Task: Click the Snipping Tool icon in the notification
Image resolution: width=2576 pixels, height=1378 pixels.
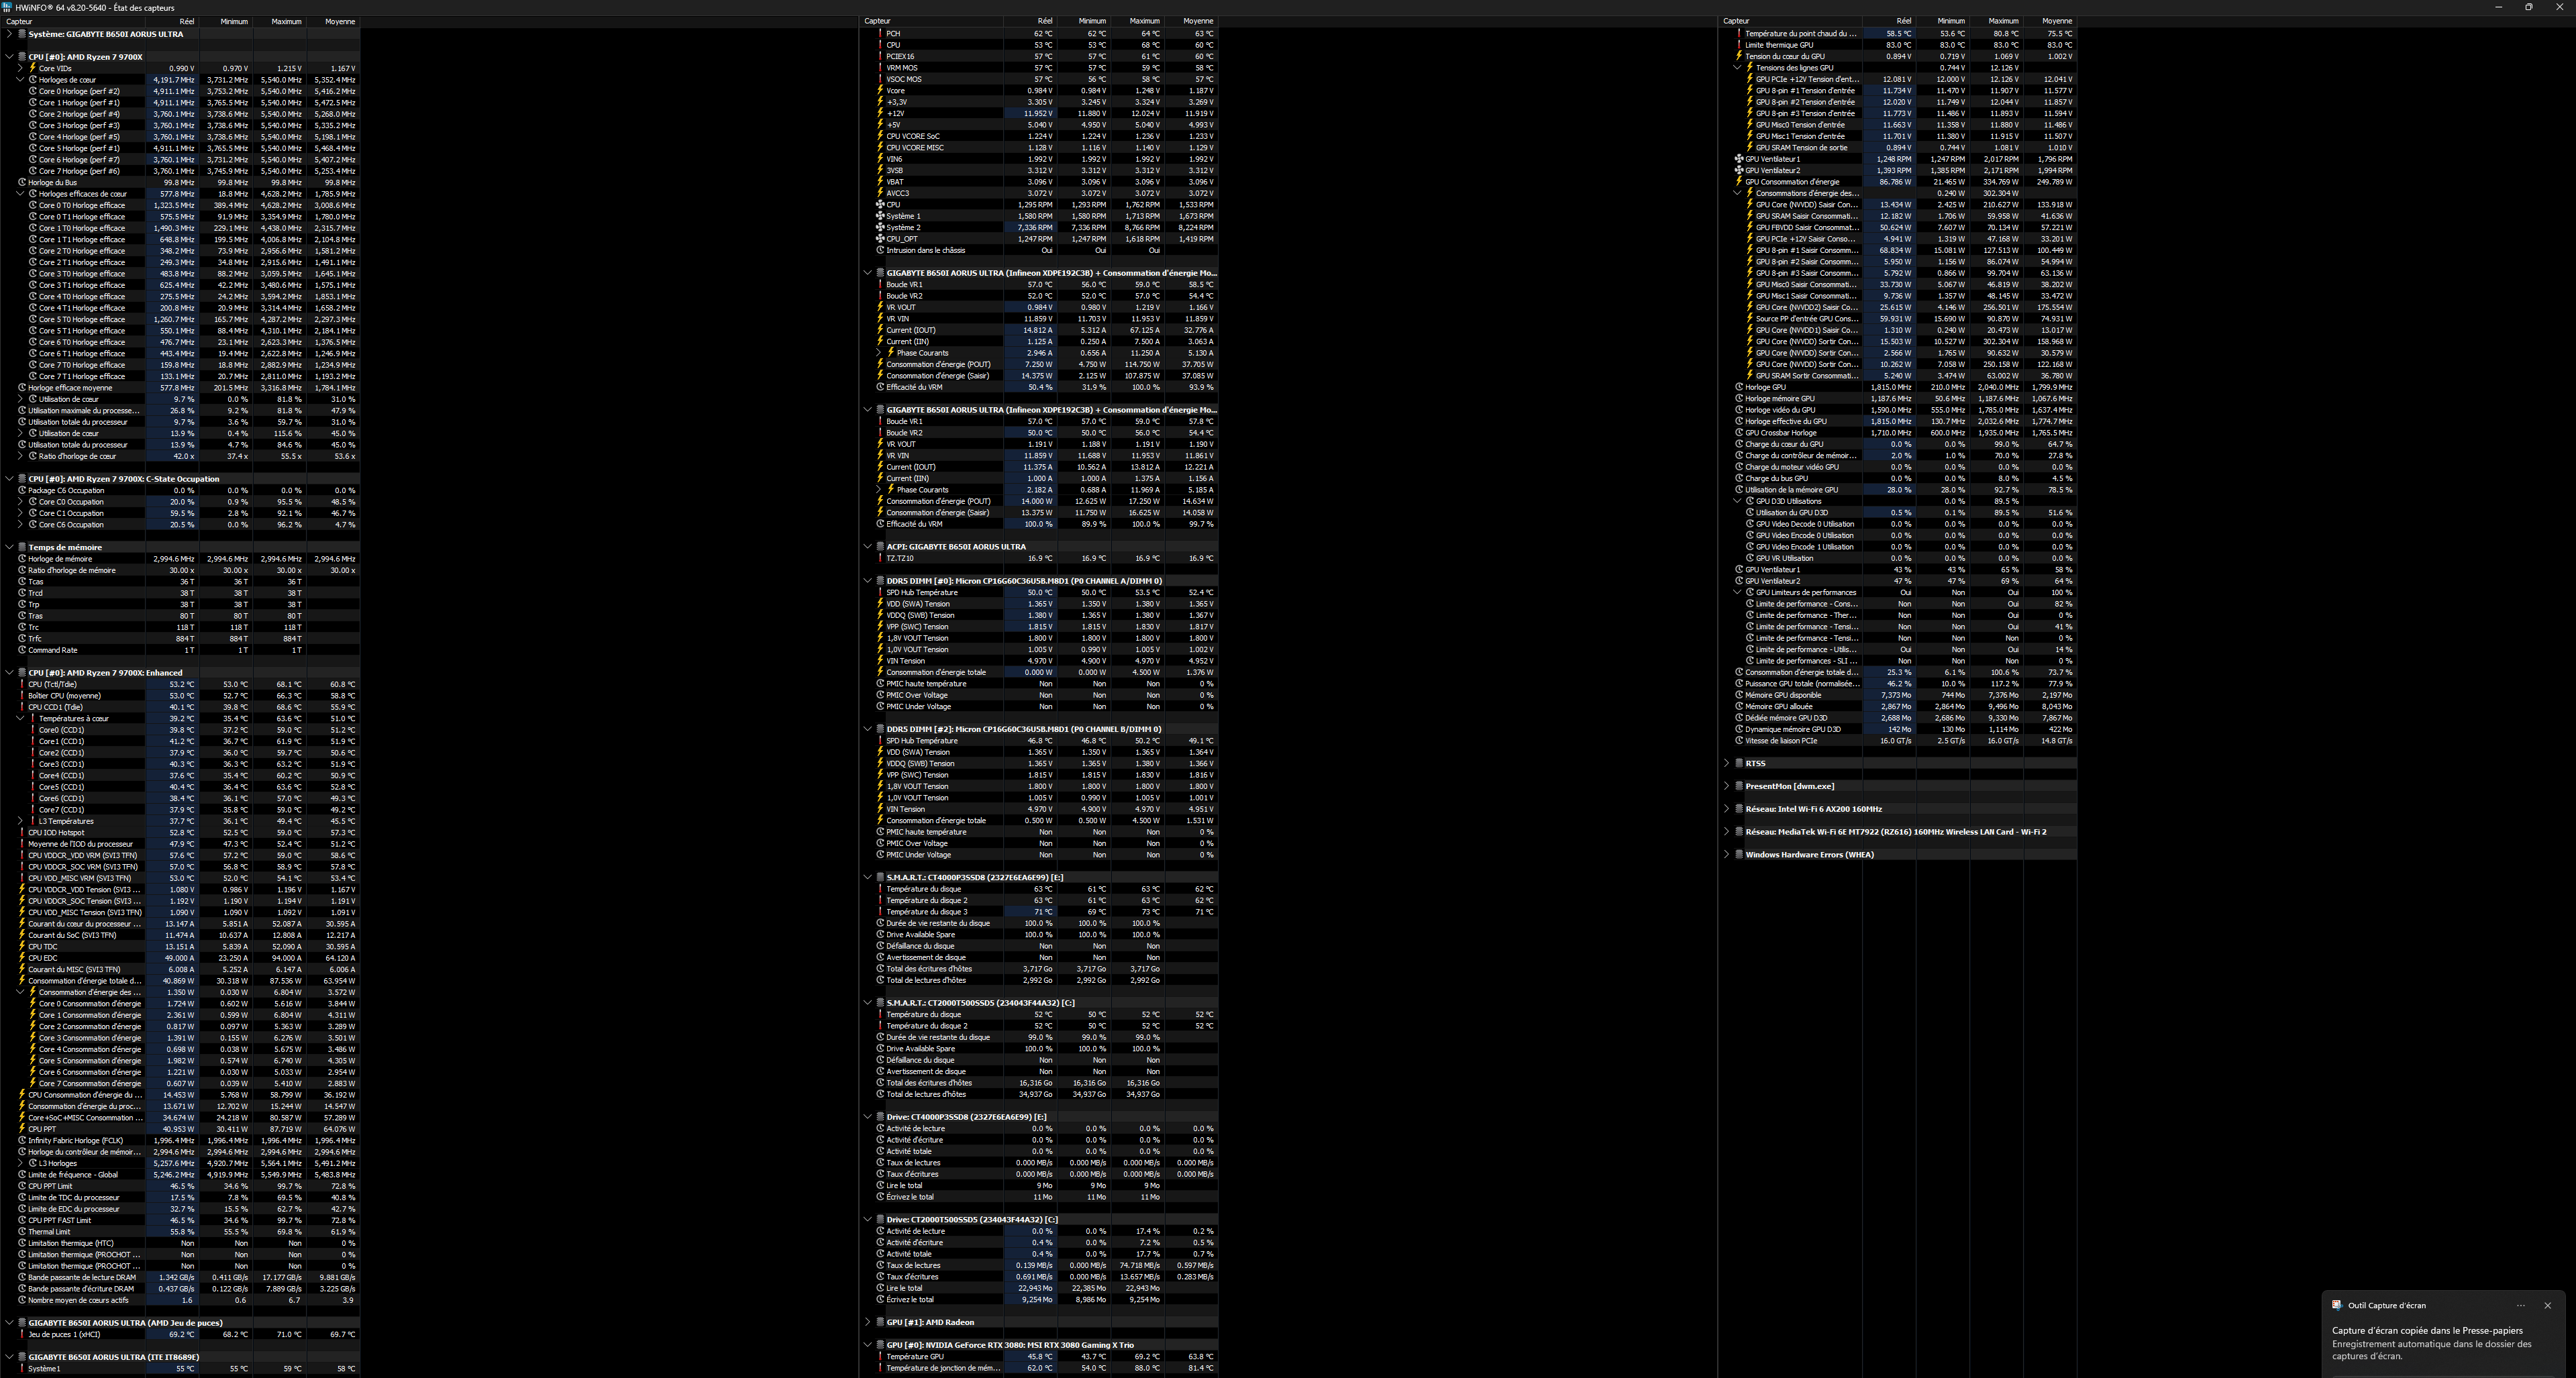Action: [x=2337, y=1305]
